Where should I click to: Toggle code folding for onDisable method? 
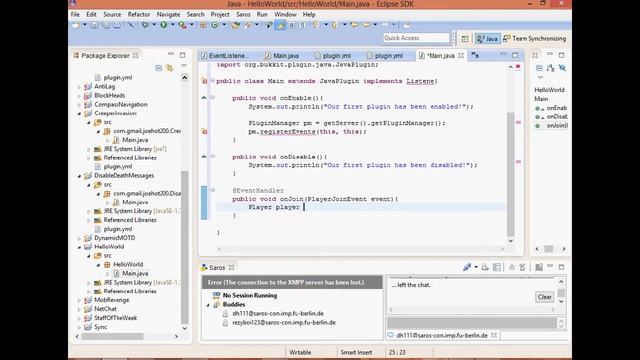[x=212, y=156]
